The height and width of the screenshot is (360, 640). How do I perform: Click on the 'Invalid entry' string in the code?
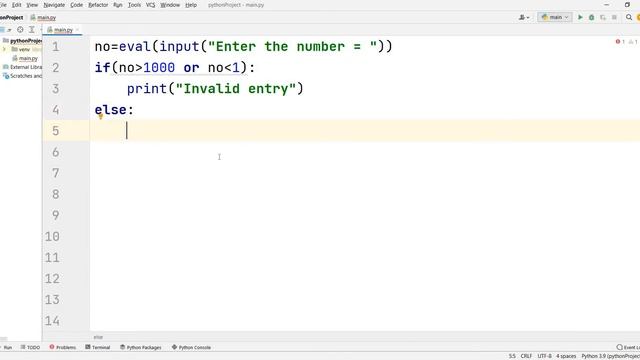click(236, 89)
